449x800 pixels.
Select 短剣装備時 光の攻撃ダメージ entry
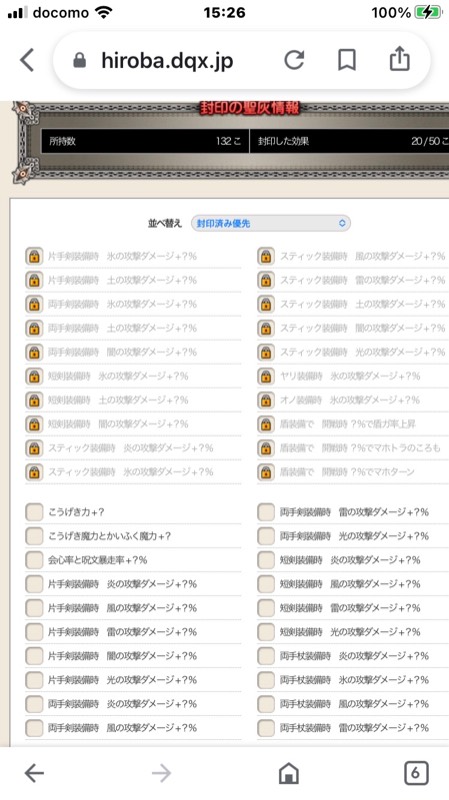coord(350,632)
